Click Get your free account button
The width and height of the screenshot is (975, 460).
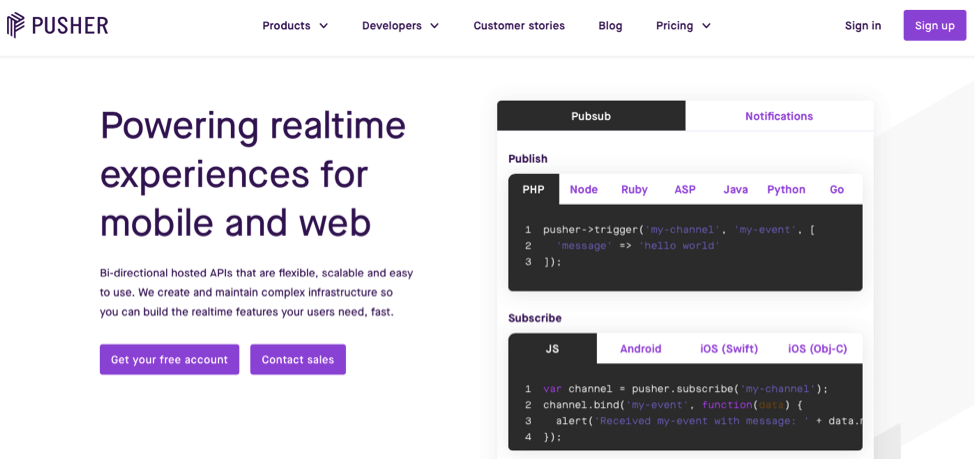tap(169, 359)
